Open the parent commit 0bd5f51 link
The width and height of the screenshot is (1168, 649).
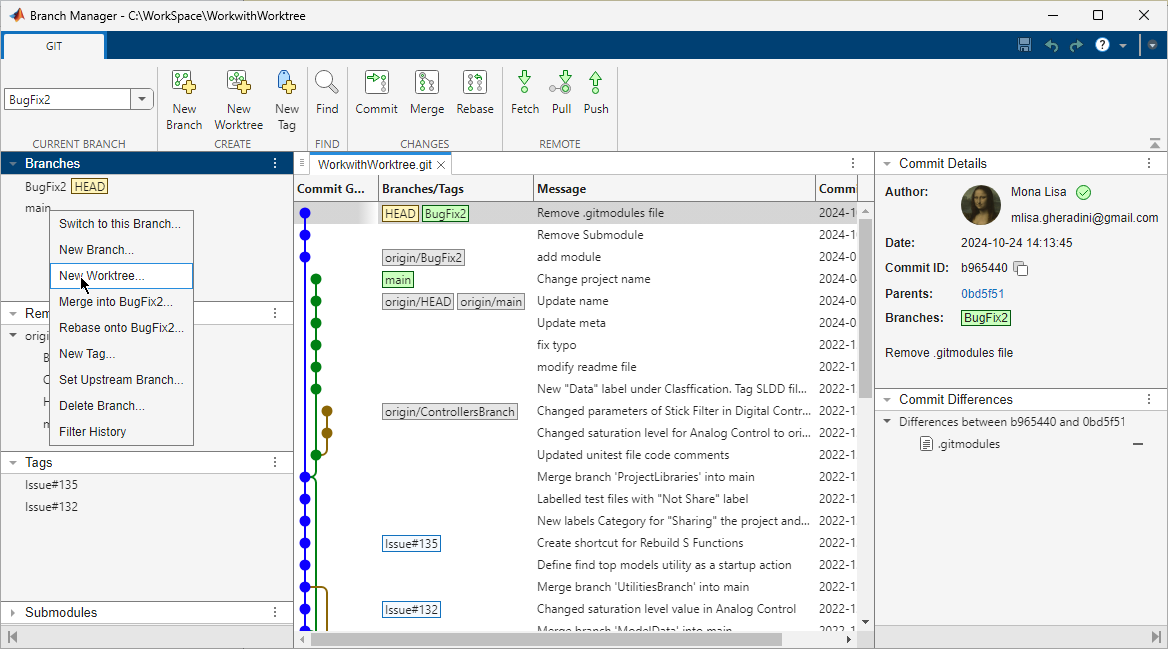[x=982, y=294]
